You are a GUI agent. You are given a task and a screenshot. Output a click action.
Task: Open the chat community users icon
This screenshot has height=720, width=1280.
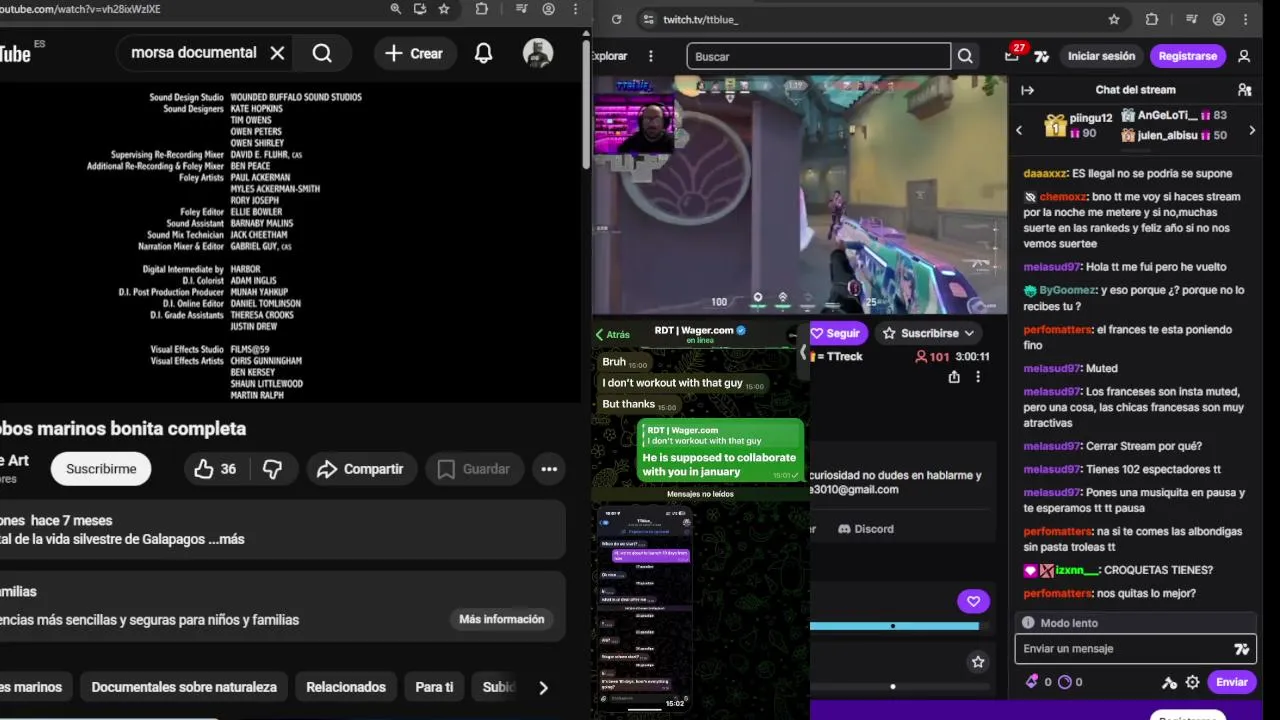[1244, 90]
